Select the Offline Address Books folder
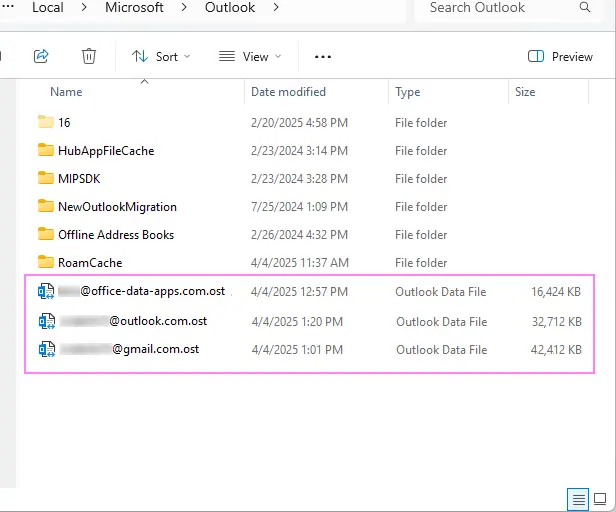Image resolution: width=616 pixels, height=512 pixels. 115,235
